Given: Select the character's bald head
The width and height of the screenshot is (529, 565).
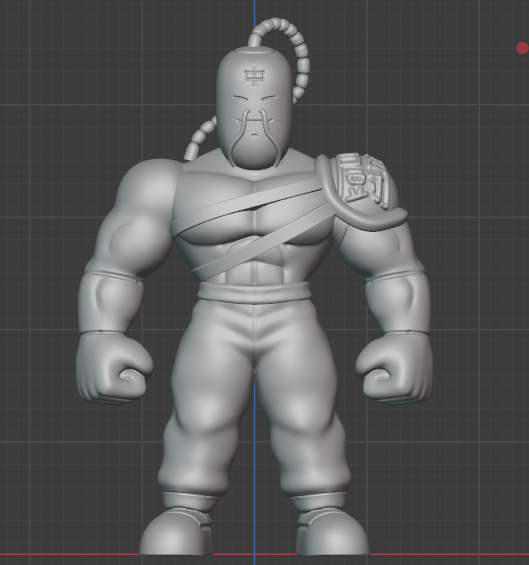Looking at the screenshot, I should tap(254, 108).
